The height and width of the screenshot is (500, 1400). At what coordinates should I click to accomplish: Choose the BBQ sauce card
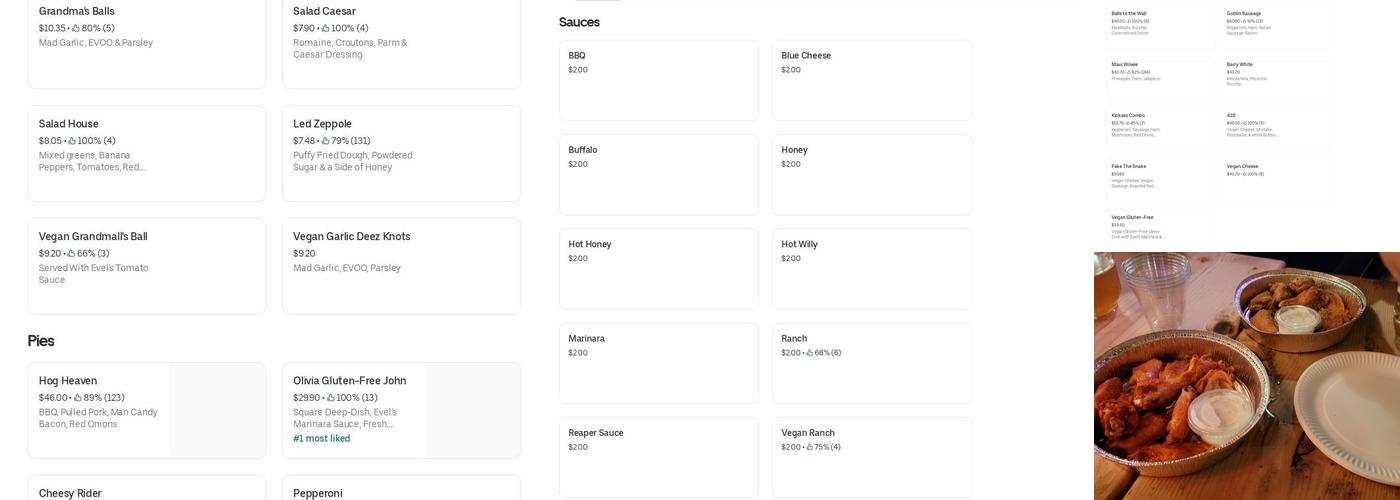[x=658, y=80]
